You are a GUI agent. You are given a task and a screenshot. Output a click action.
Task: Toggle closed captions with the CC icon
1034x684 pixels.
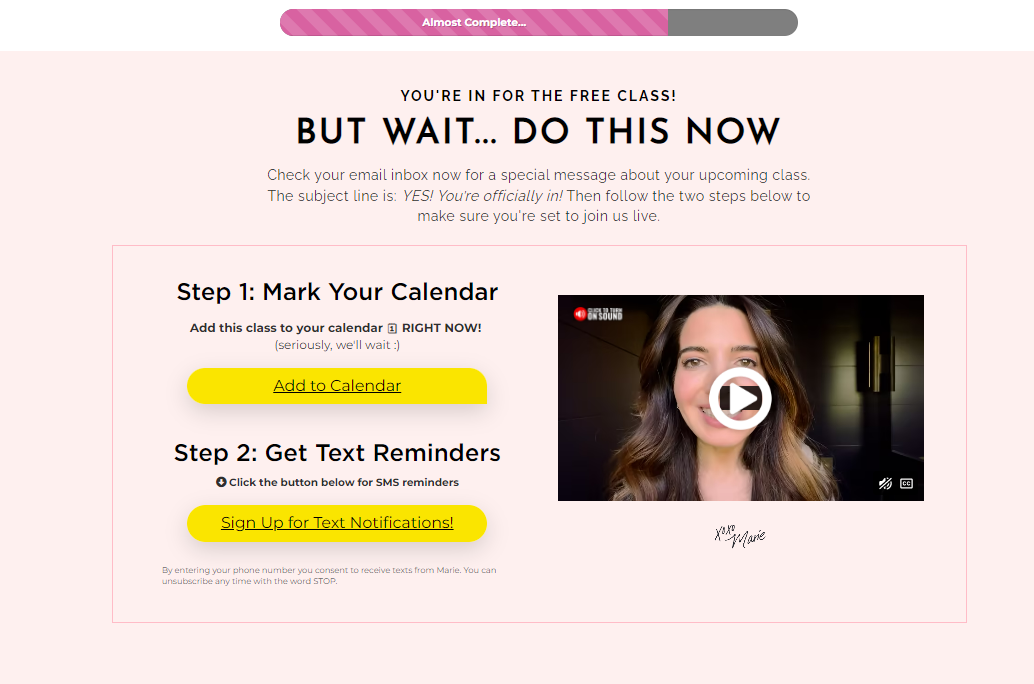pos(907,483)
